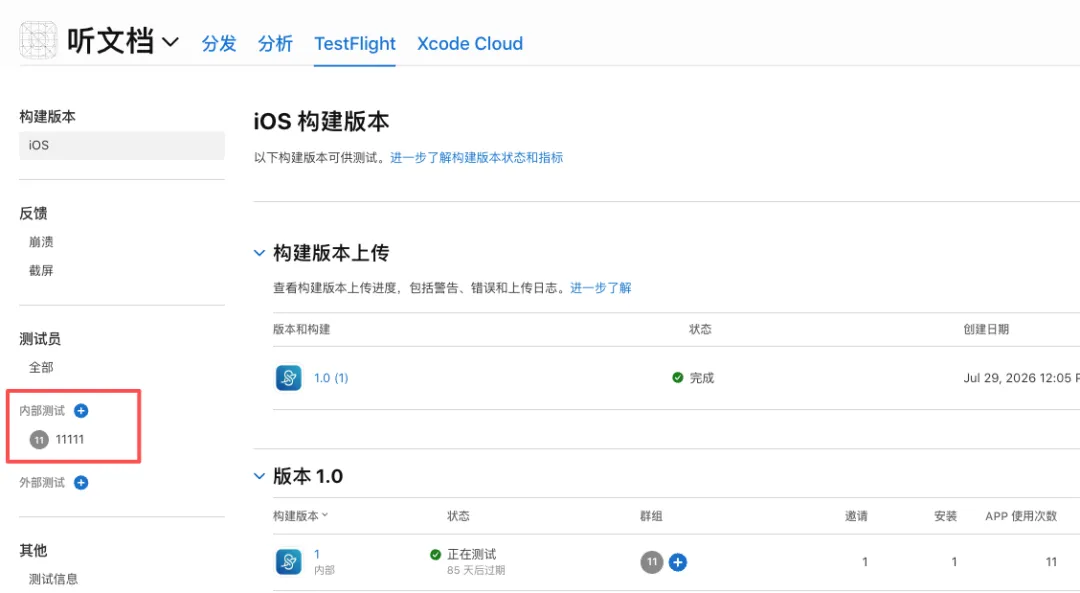
Task: Collapse the 构建版本上传 section
Action: point(260,253)
